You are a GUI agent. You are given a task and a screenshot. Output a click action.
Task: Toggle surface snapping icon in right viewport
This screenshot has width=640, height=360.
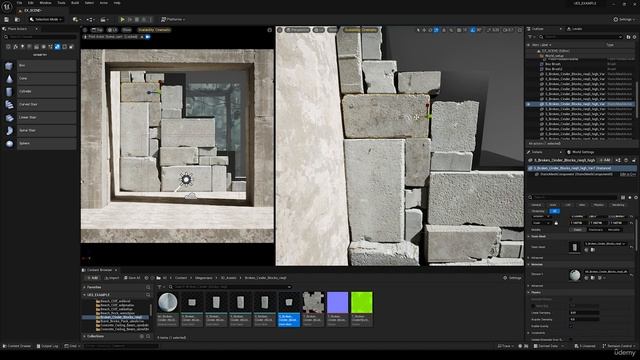pyautogui.click(x=451, y=30)
